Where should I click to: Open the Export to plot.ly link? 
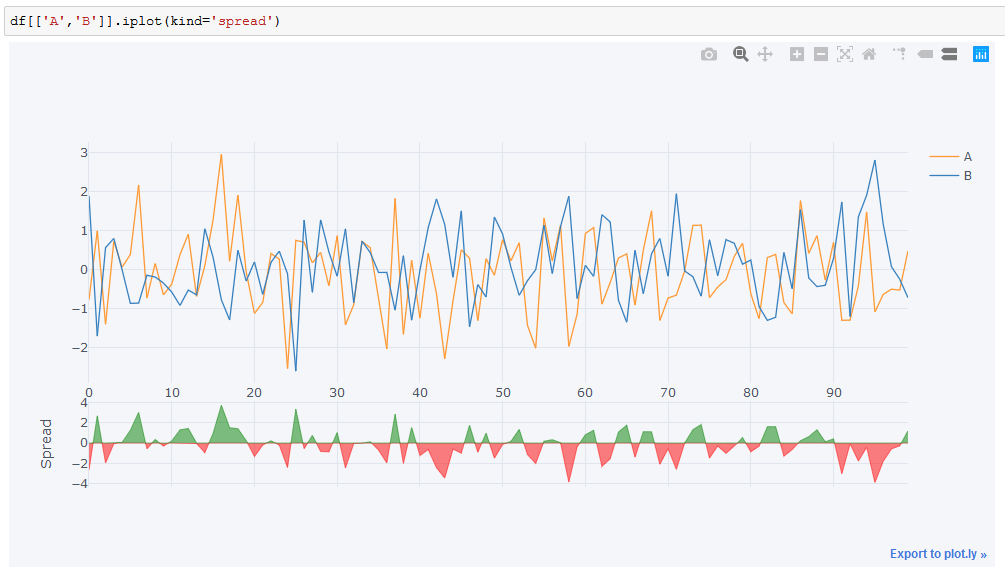(938, 554)
